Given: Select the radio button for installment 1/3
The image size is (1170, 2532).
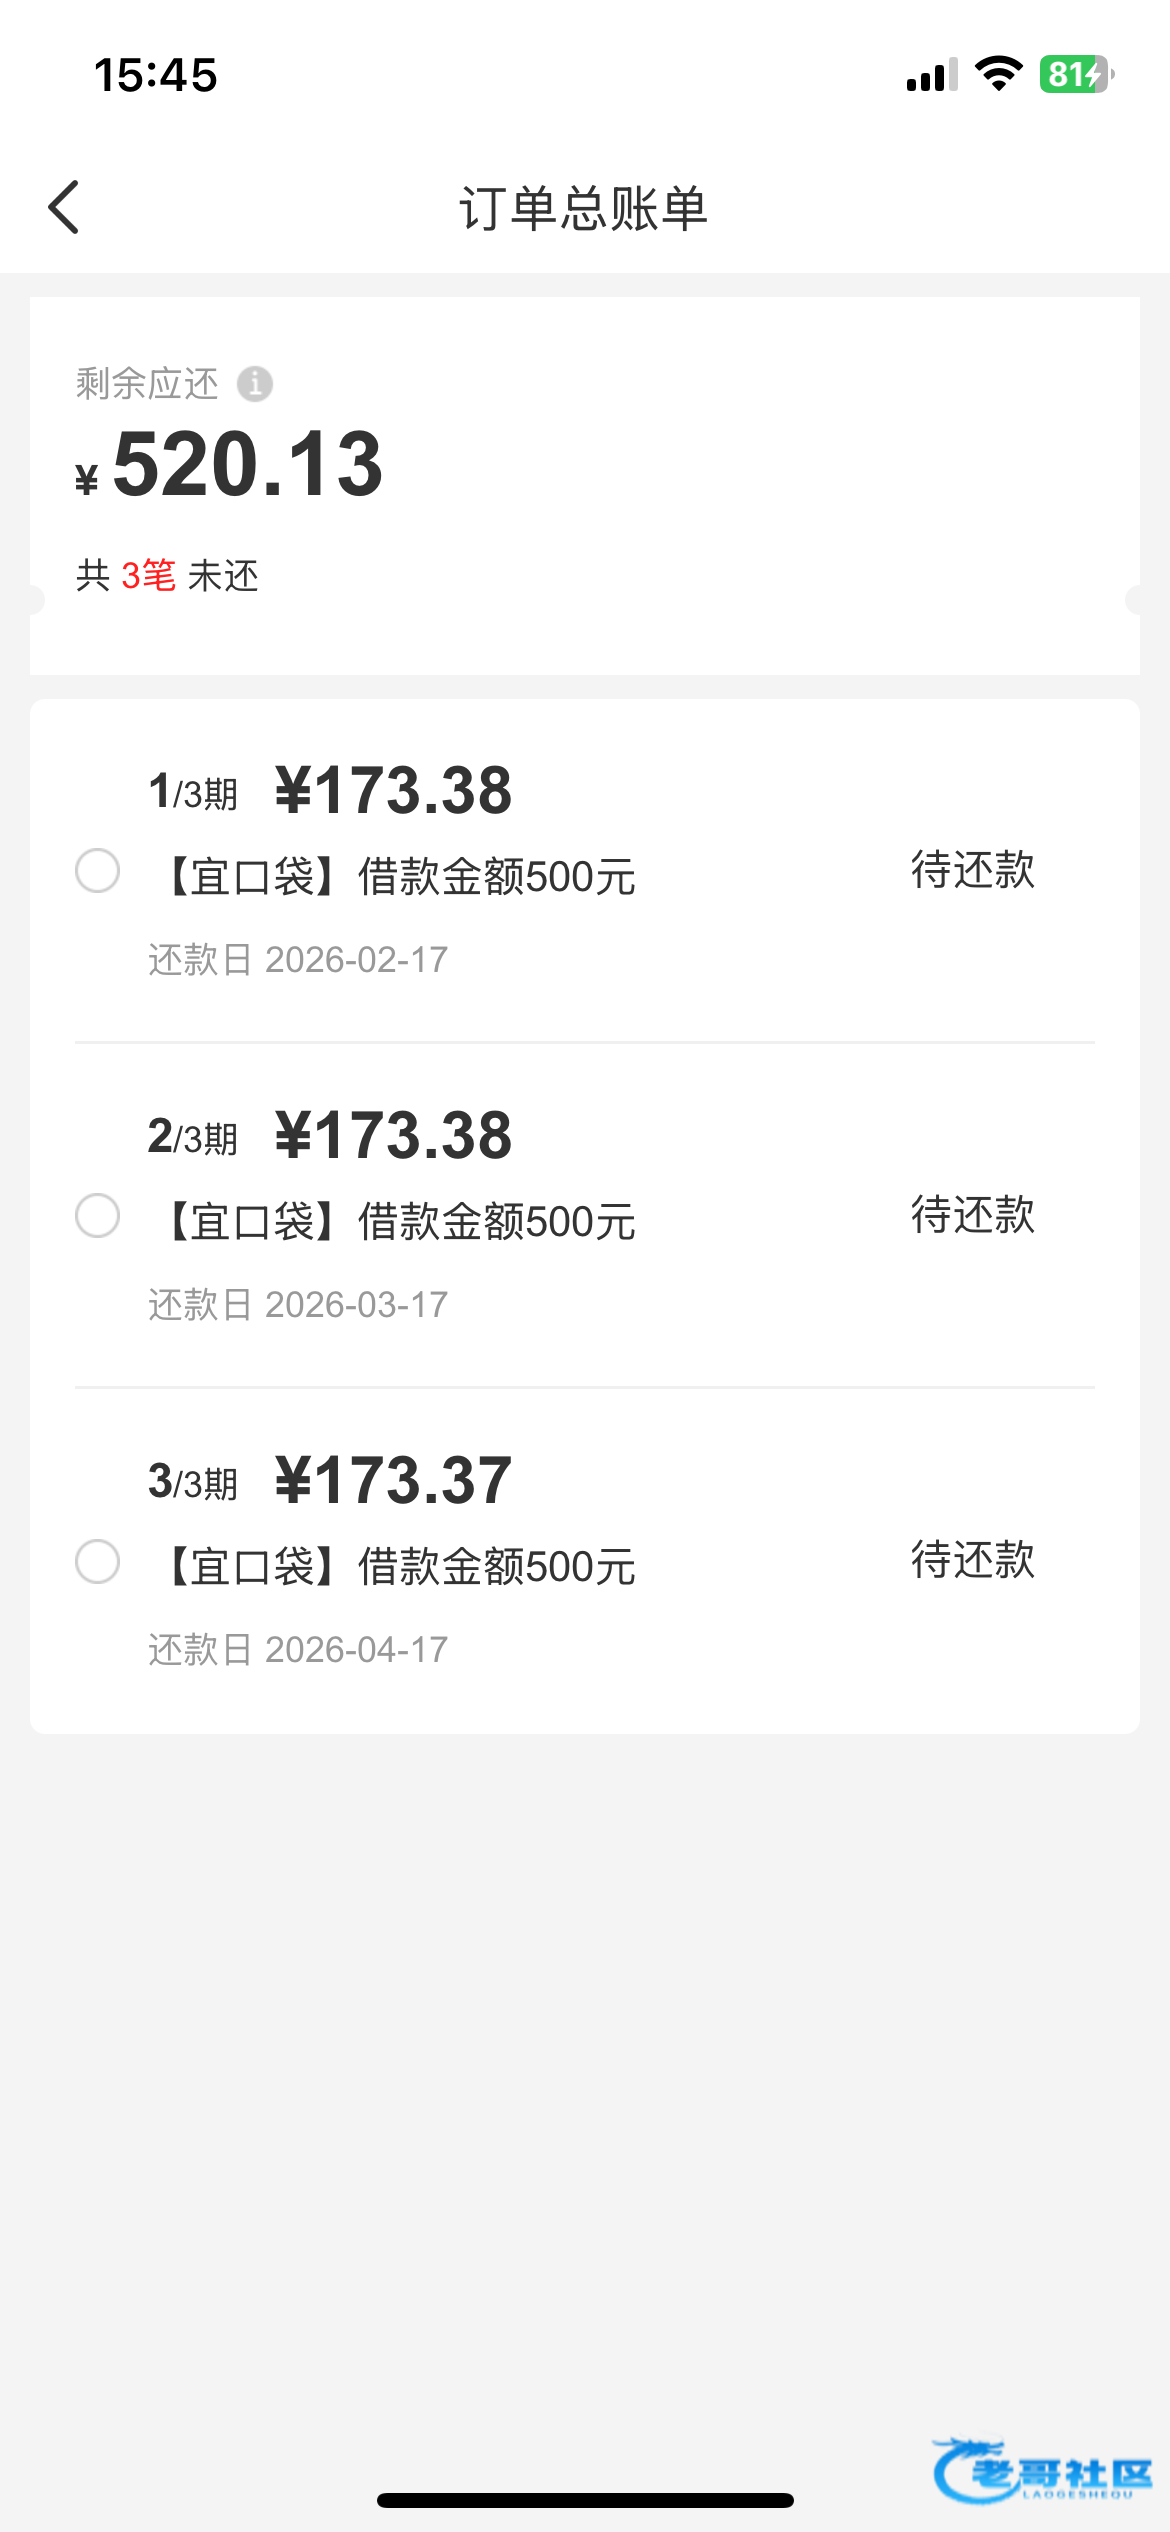Looking at the screenshot, I should coord(98,870).
